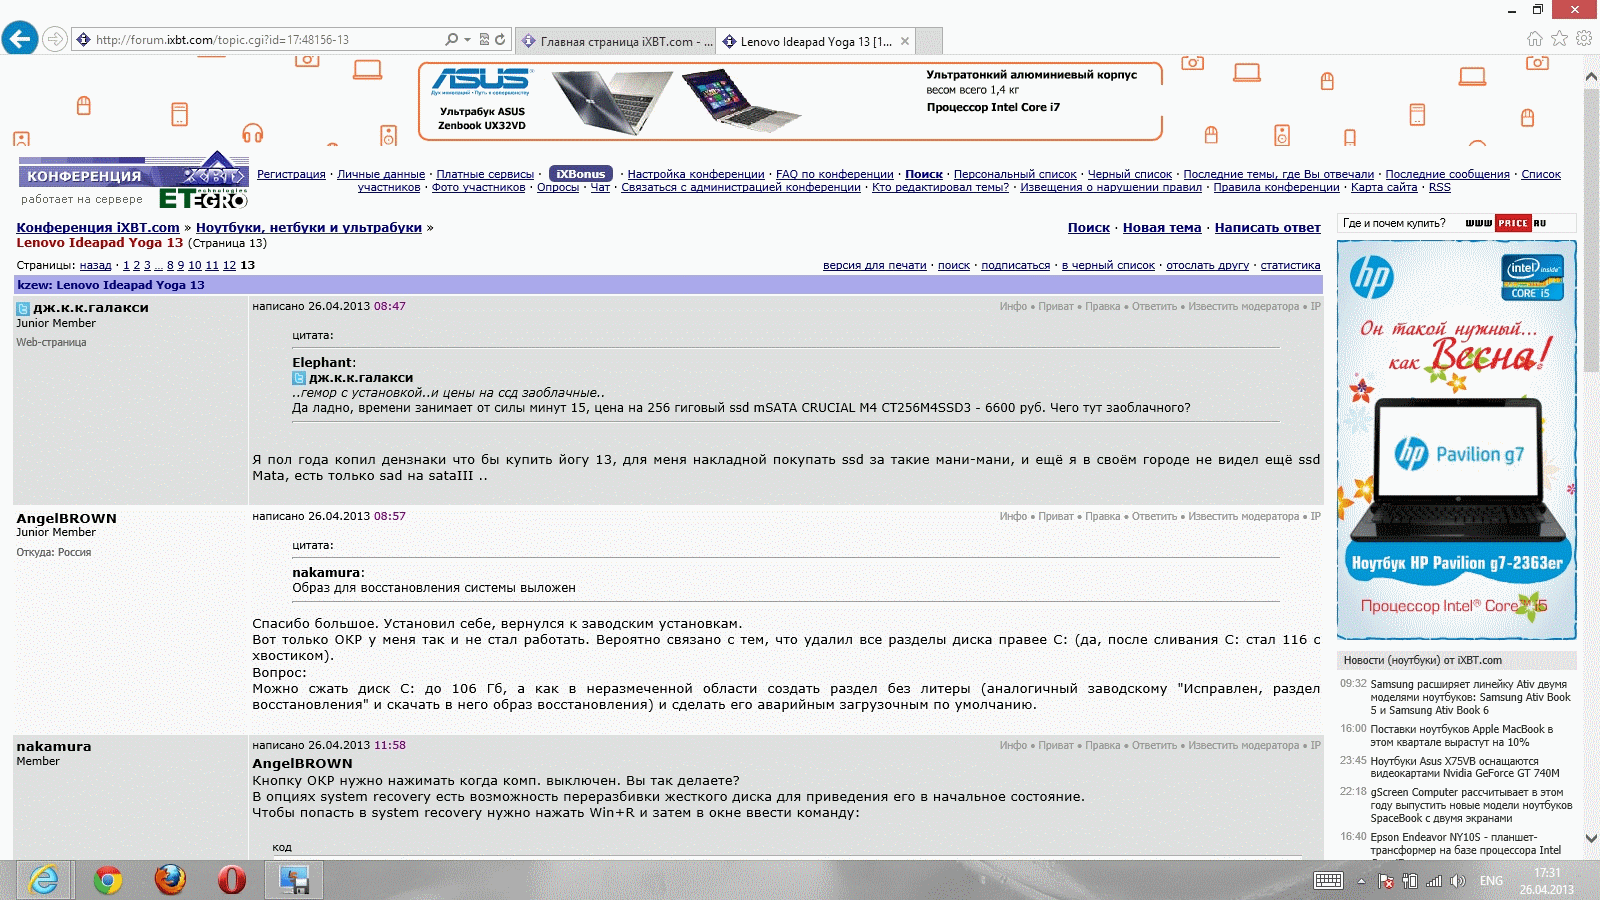Image resolution: width=1600 pixels, height=900 pixels.
Task: Click отослать другу link
Action: pyautogui.click(x=1207, y=265)
